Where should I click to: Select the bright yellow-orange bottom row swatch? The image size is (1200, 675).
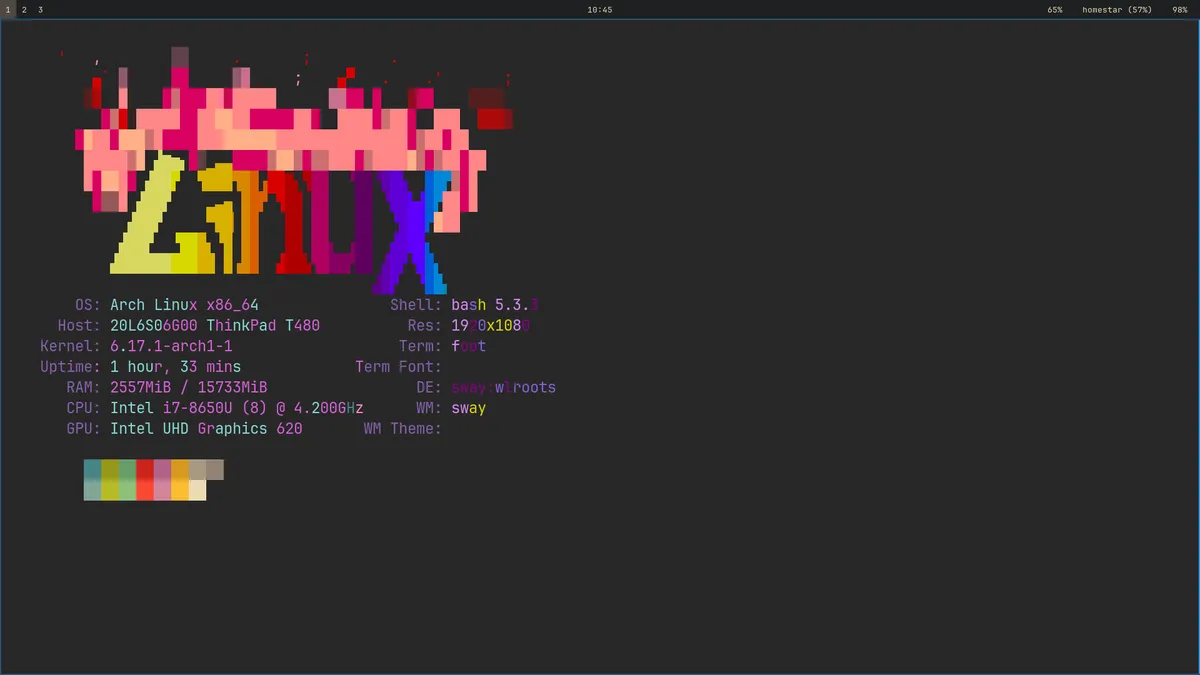[x=180, y=490]
